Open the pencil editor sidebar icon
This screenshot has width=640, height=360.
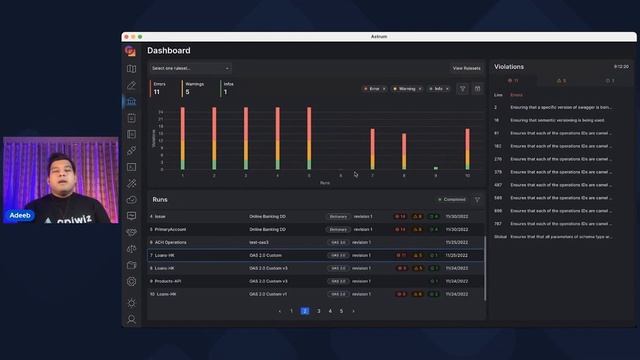131,85
